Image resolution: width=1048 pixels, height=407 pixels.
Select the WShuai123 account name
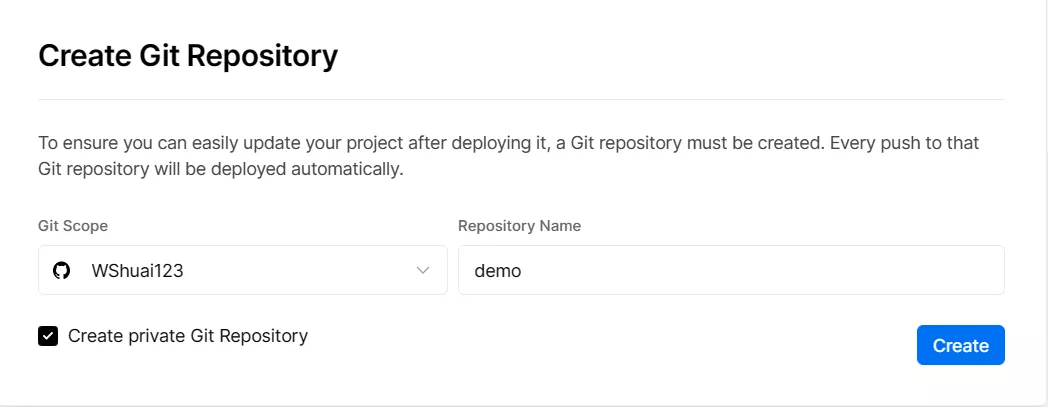(x=137, y=271)
